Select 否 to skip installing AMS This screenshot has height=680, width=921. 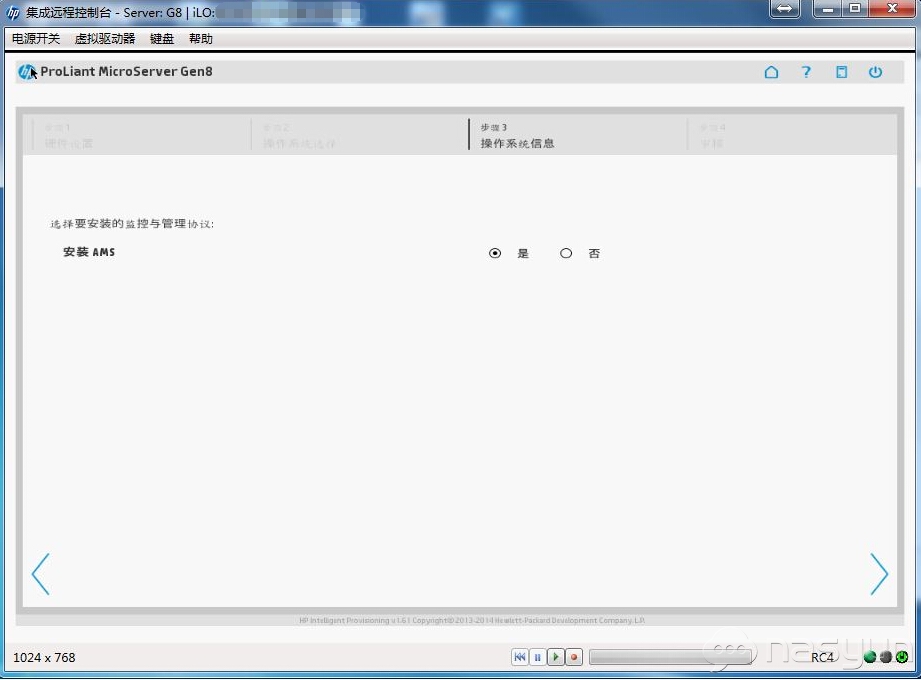click(x=566, y=253)
